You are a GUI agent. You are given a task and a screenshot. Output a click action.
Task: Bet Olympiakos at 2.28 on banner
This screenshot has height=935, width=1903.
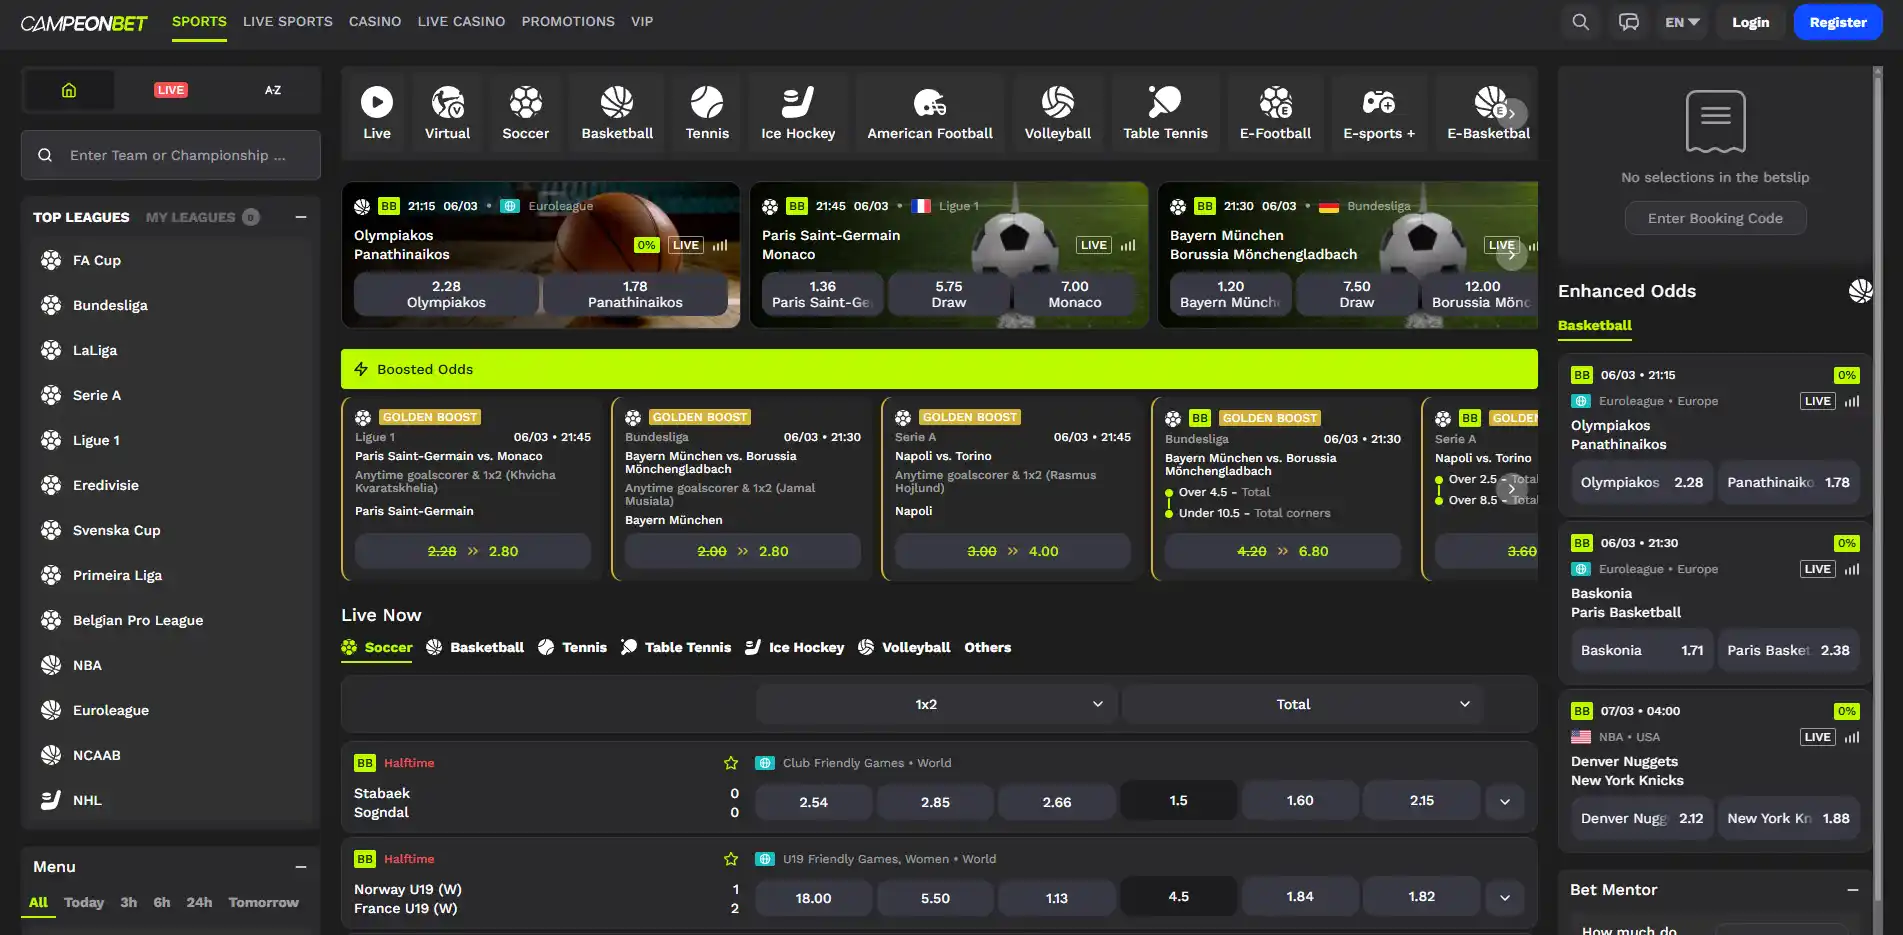click(446, 294)
